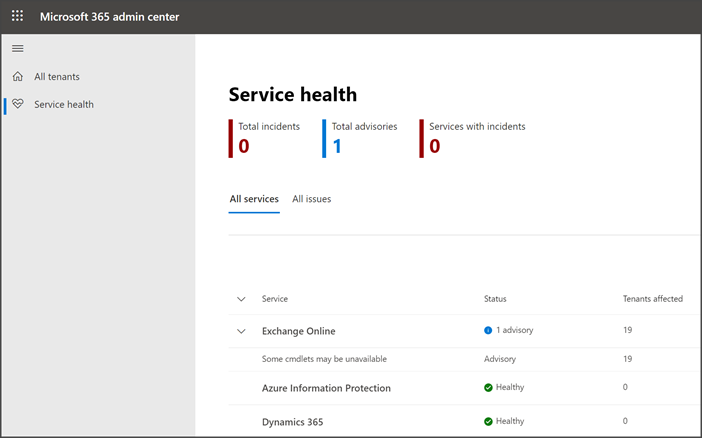Viewport: 702px width, 438px height.
Task: Open the Dynamics 365 service row
Action: tap(292, 422)
